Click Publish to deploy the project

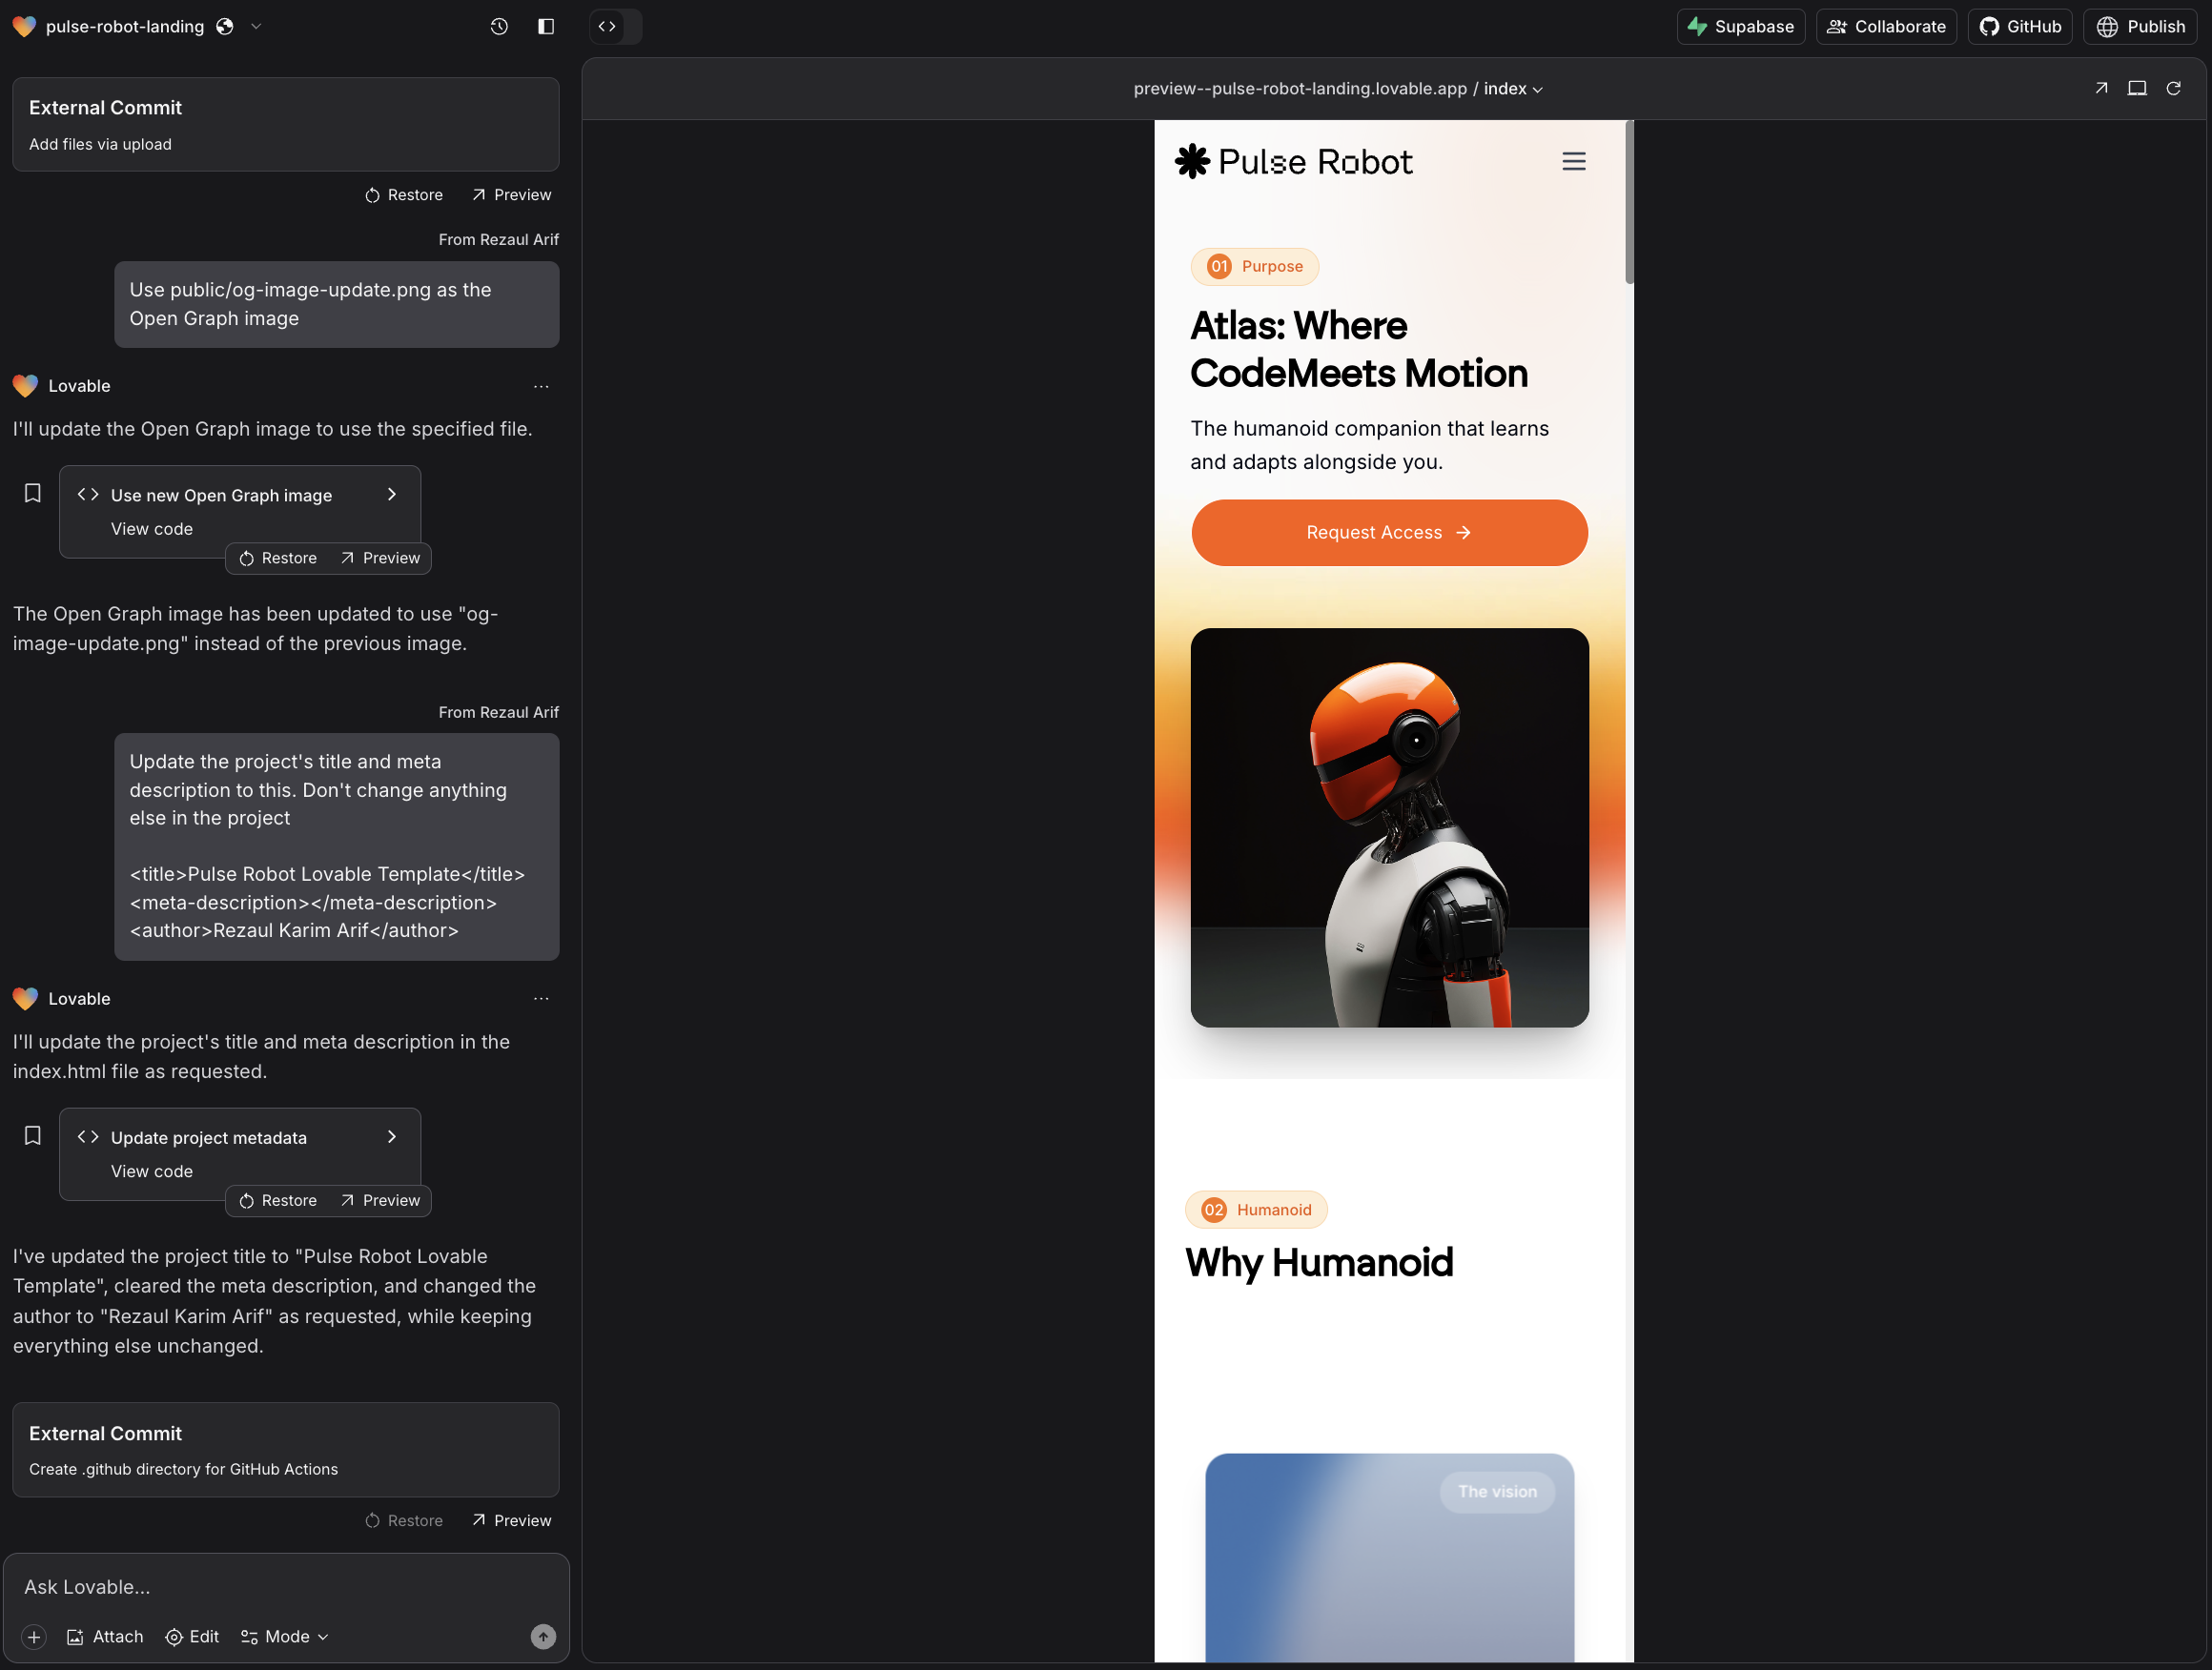(2141, 26)
